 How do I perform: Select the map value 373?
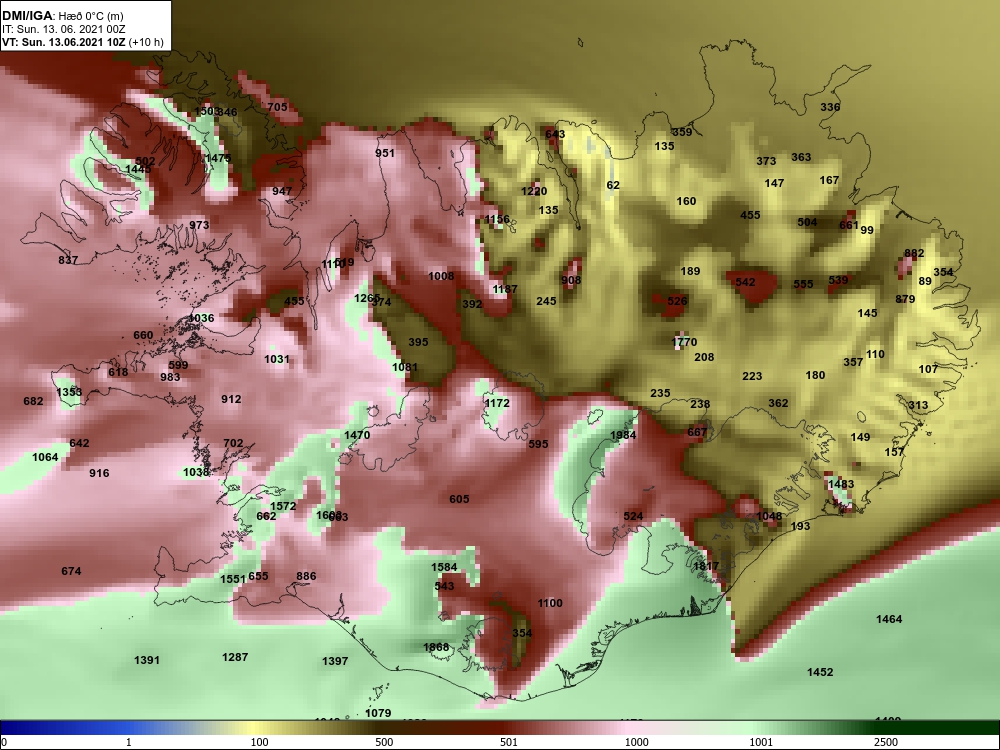tap(766, 161)
